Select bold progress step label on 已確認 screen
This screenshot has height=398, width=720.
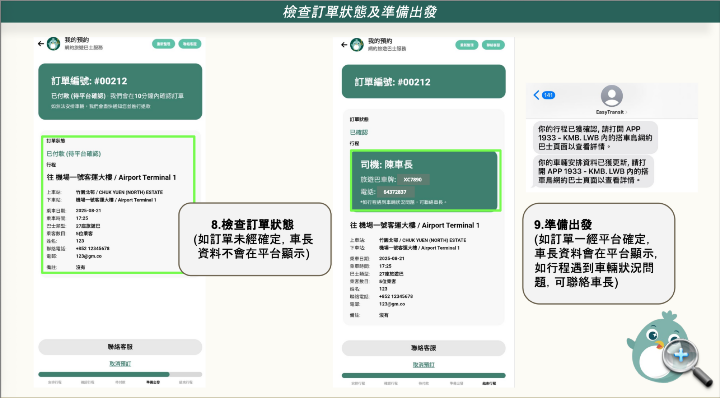tap(489, 383)
